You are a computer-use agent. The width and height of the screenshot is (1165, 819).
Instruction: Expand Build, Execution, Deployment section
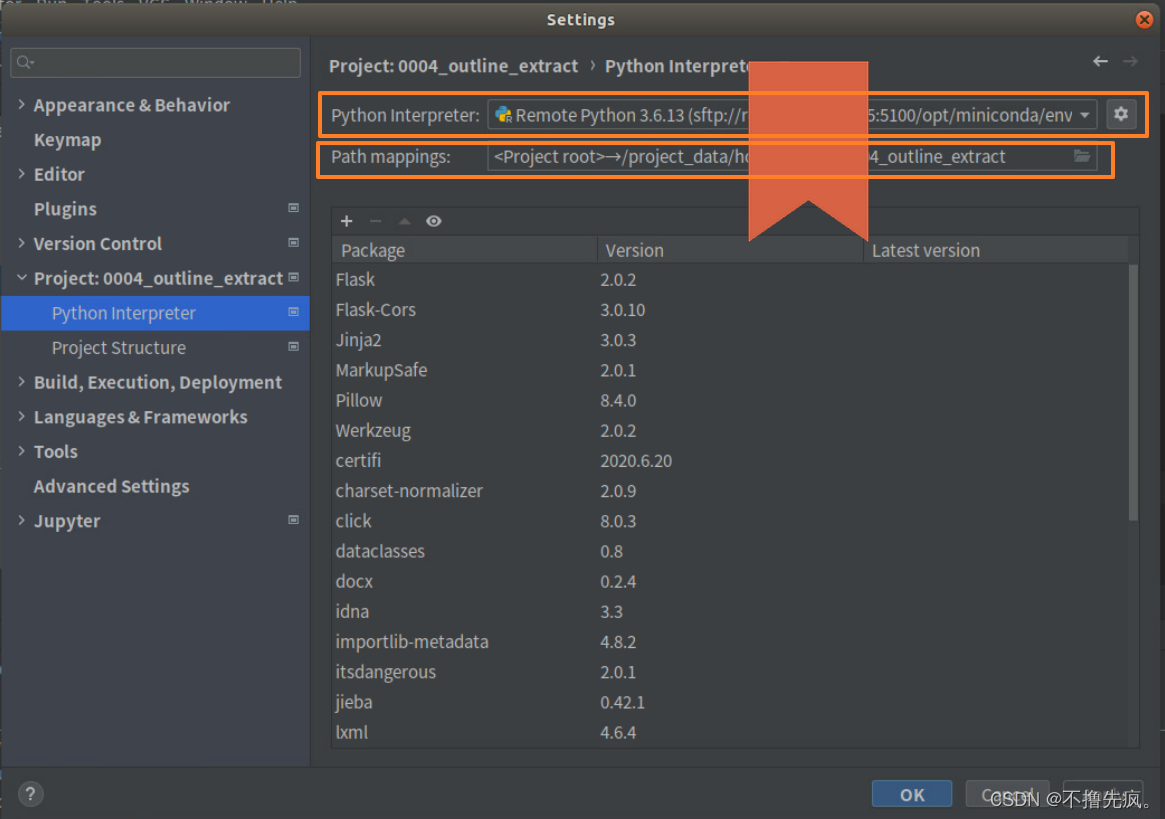click(22, 382)
